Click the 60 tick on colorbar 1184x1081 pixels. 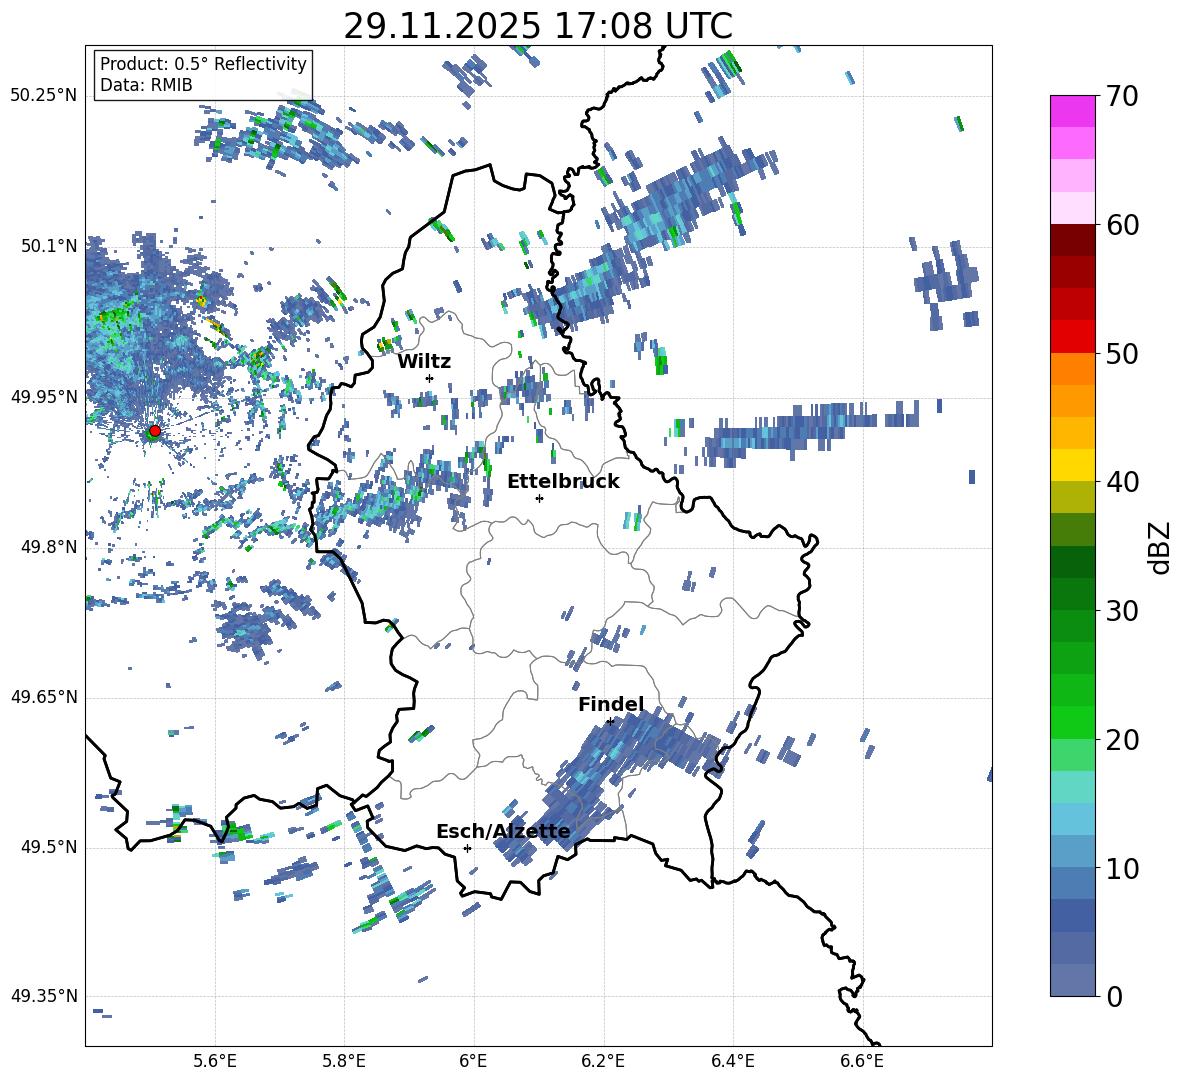tap(1122, 225)
